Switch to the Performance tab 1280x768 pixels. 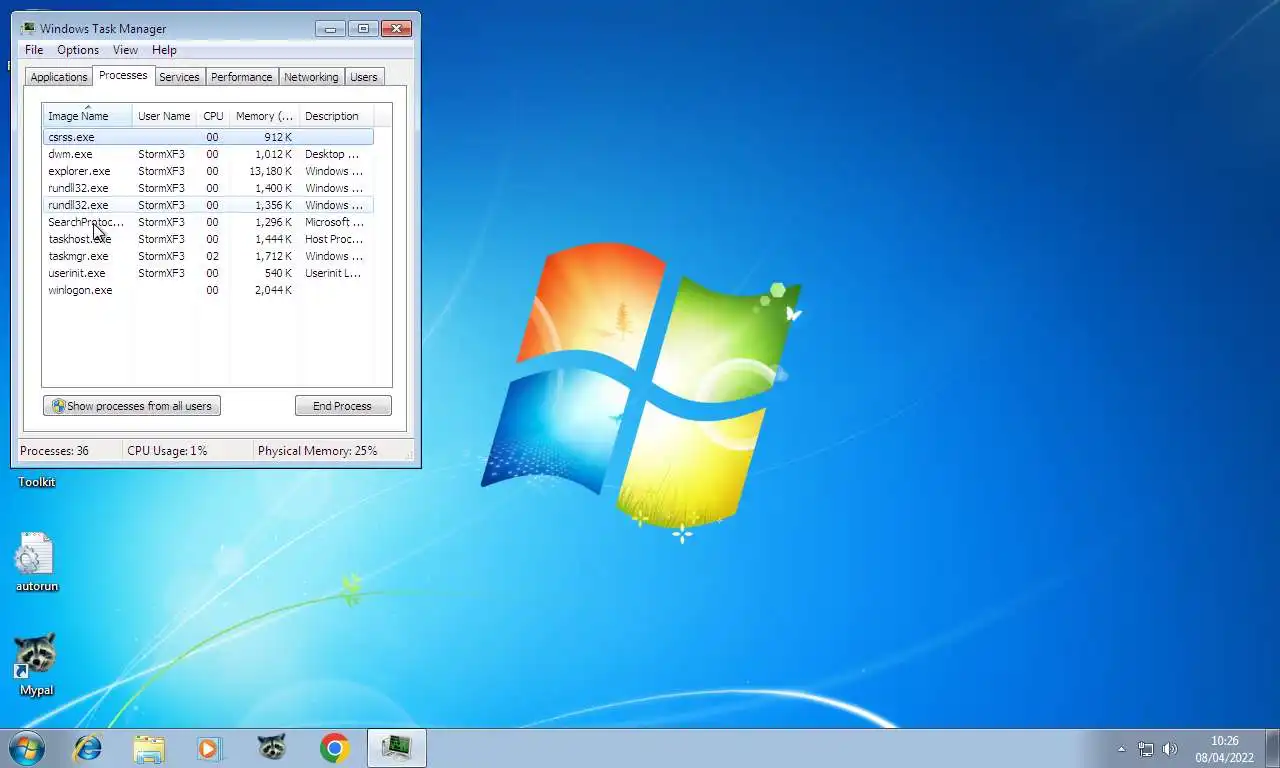pos(241,77)
